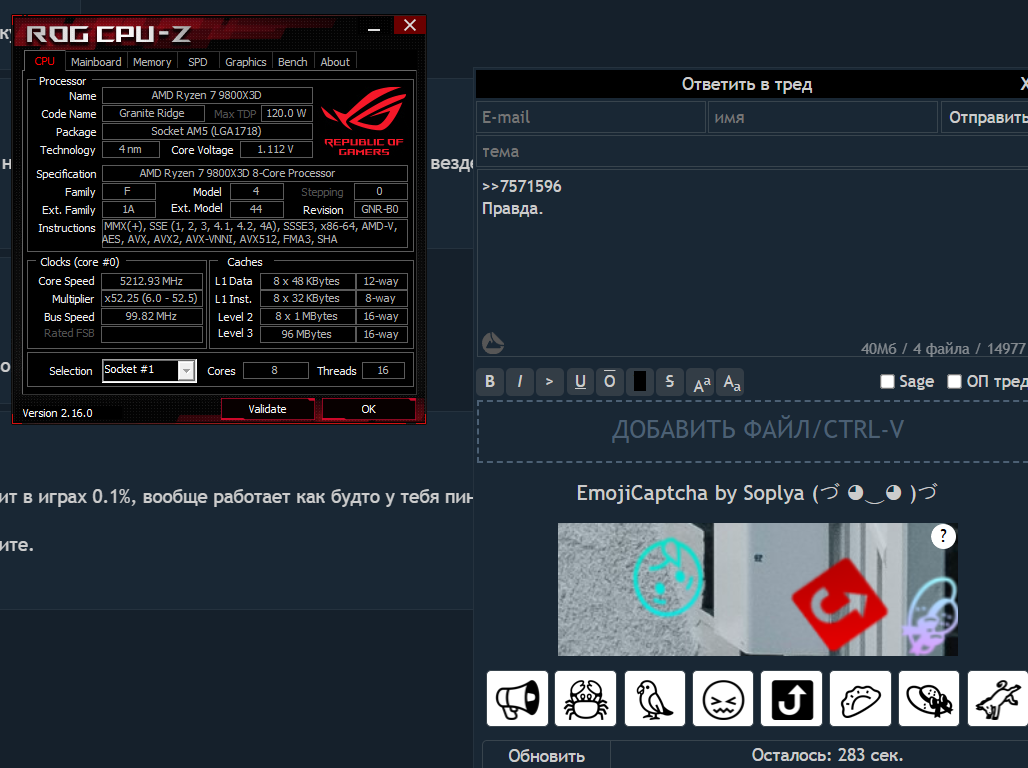Pick the crab emoji in the captcha
The width and height of the screenshot is (1028, 768).
(585, 698)
